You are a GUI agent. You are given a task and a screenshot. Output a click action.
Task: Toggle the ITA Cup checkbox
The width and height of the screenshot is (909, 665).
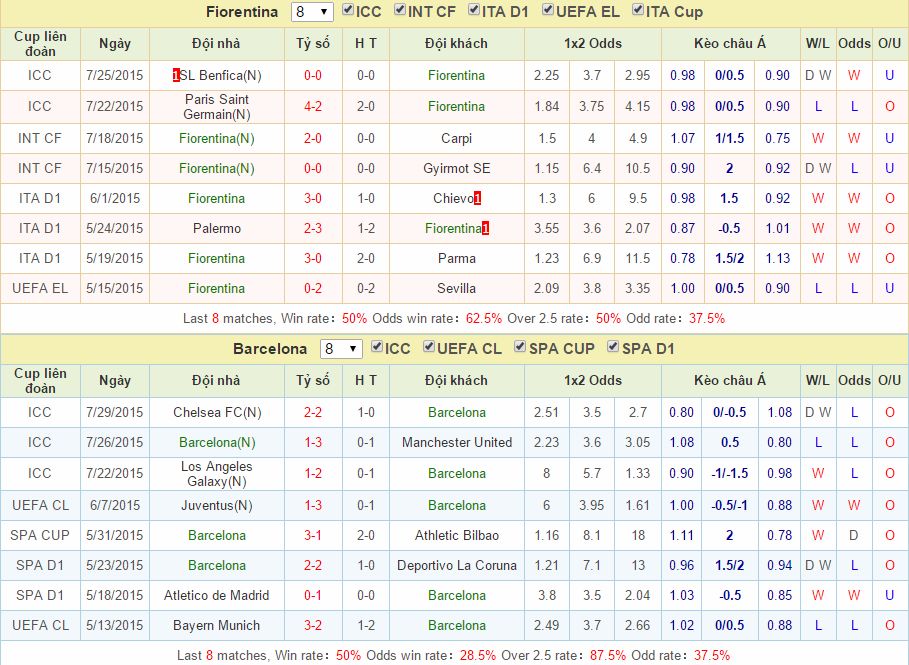click(638, 10)
